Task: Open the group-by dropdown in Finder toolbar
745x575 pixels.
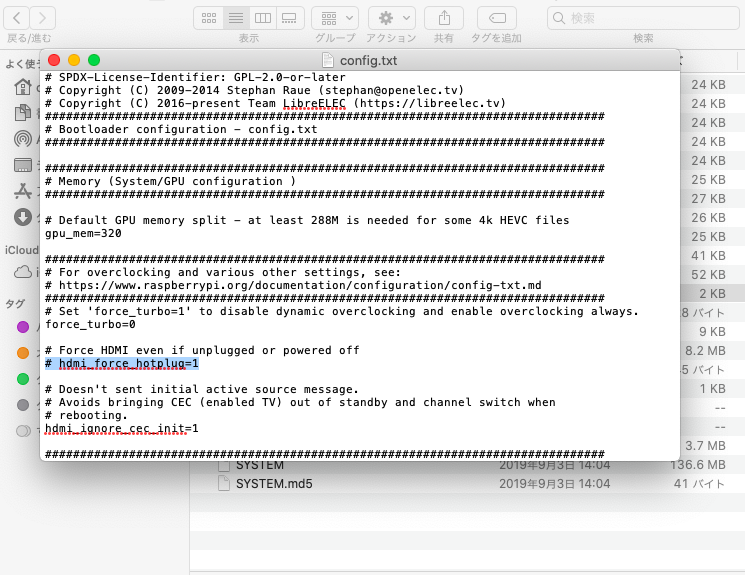Action: [335, 18]
